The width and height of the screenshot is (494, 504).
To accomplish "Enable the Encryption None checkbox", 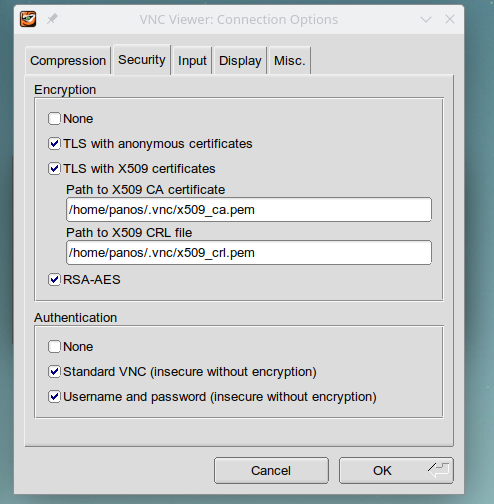I will 54,119.
